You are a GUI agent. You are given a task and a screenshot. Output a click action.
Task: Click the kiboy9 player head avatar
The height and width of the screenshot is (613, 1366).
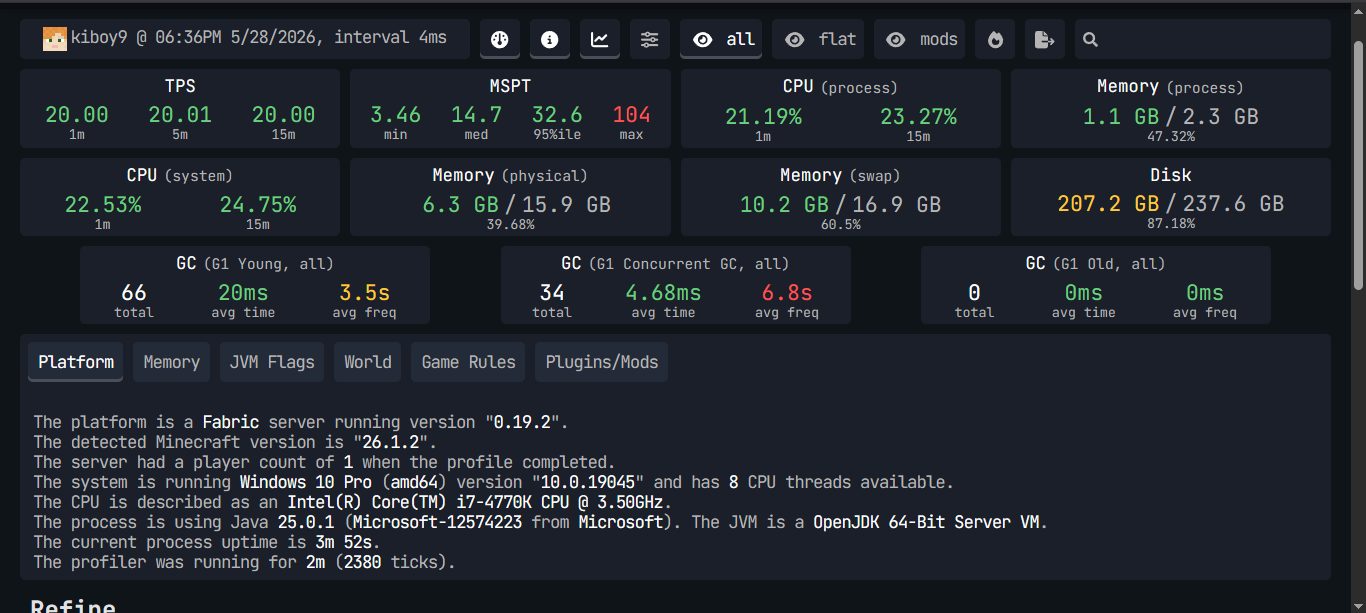pyautogui.click(x=54, y=38)
